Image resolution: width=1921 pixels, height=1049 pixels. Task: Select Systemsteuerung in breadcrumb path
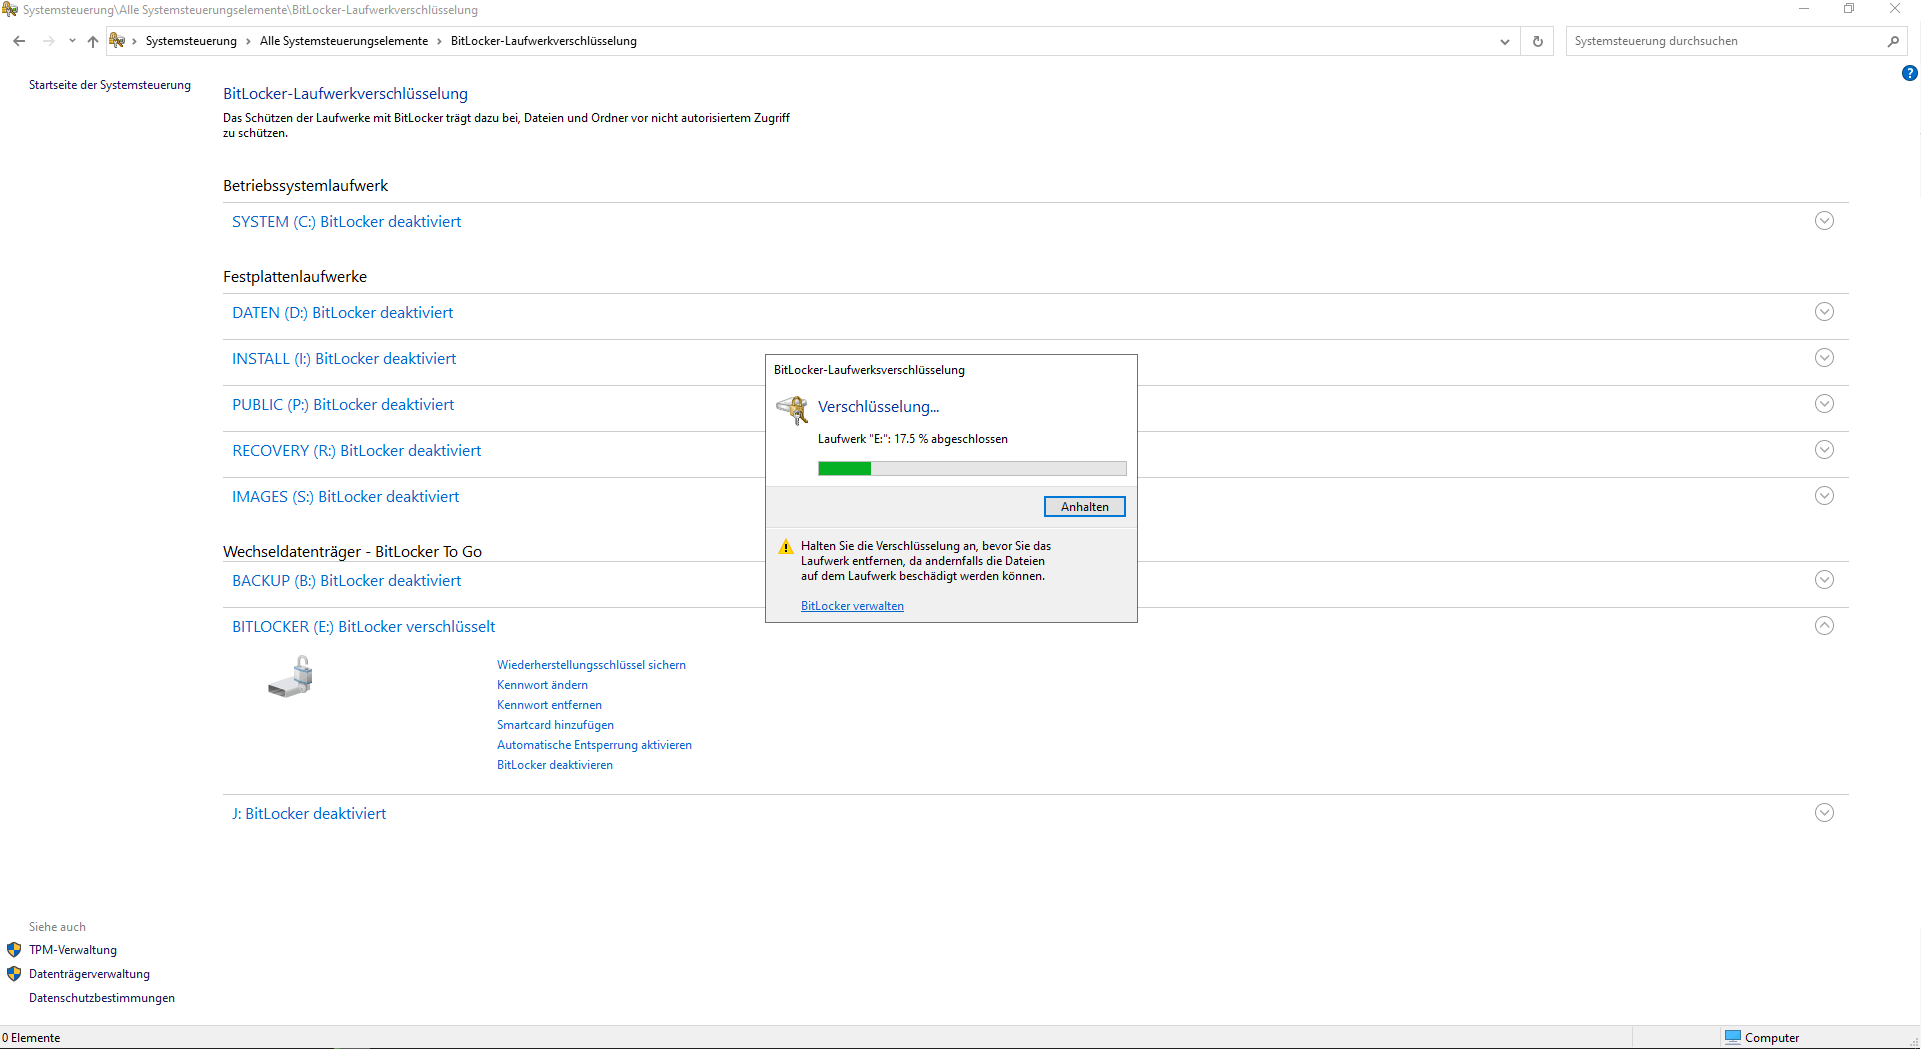191,41
